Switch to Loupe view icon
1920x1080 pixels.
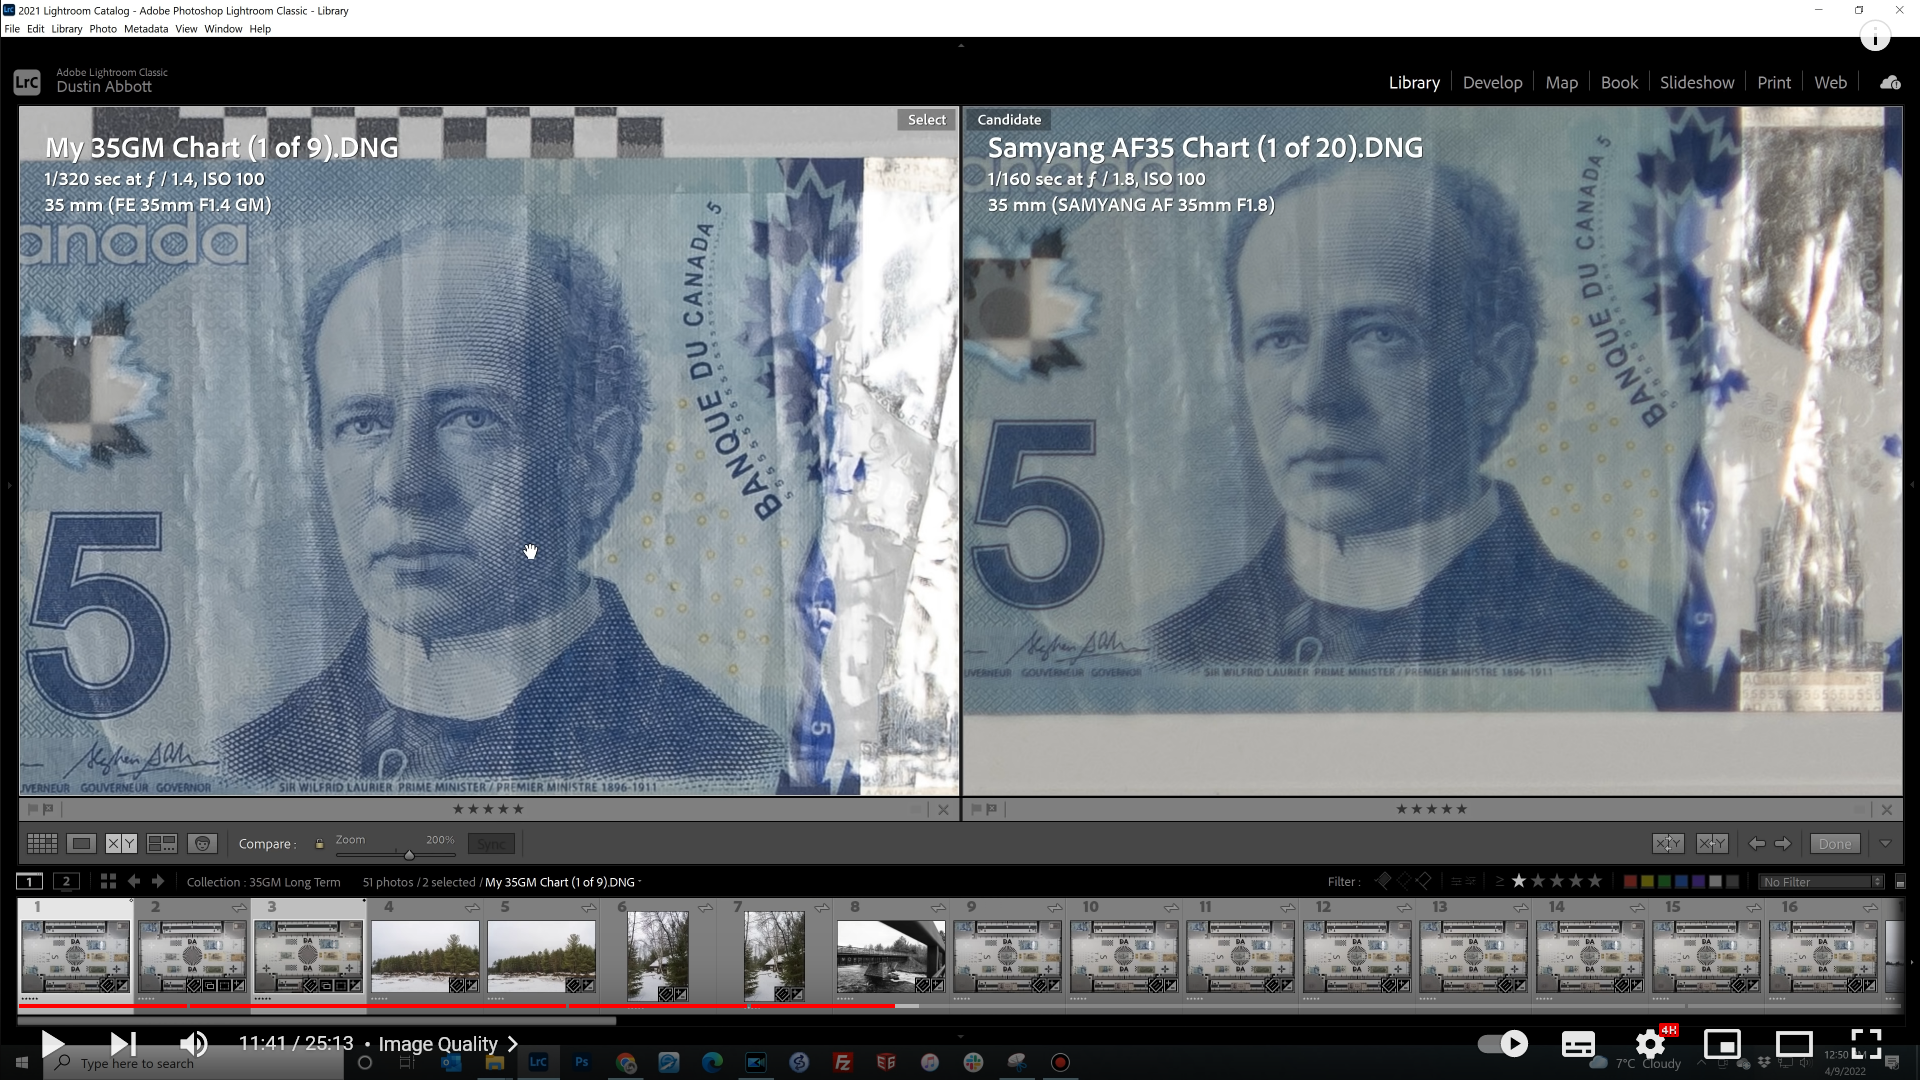tap(82, 844)
